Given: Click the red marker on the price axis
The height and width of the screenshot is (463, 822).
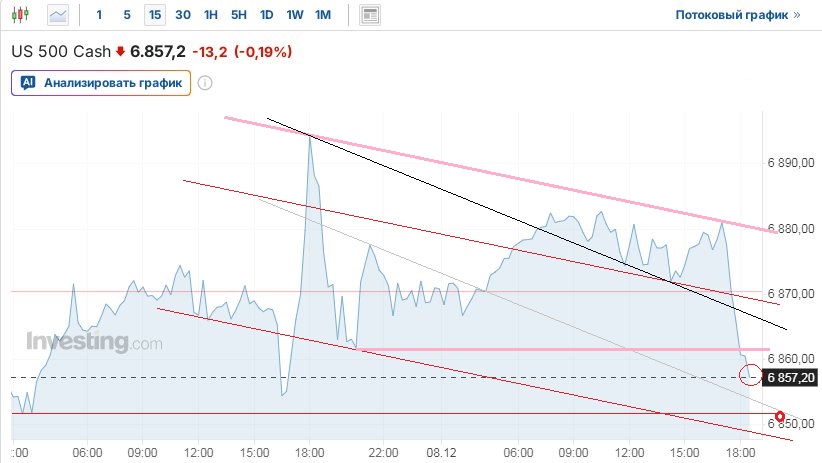Looking at the screenshot, I should coord(780,414).
